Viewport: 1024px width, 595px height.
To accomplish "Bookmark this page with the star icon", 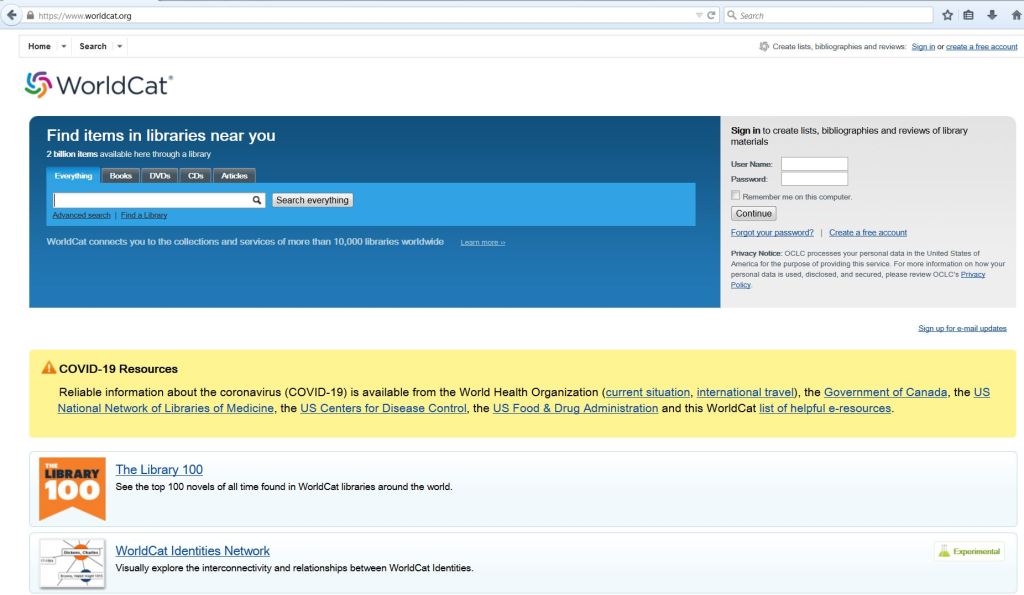I will (x=947, y=15).
